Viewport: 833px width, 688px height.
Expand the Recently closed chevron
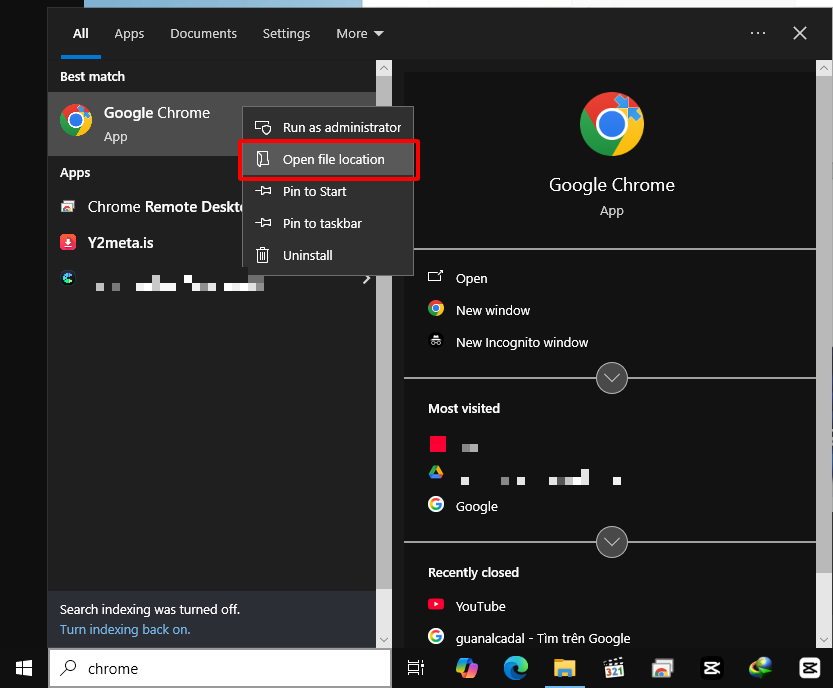611,542
